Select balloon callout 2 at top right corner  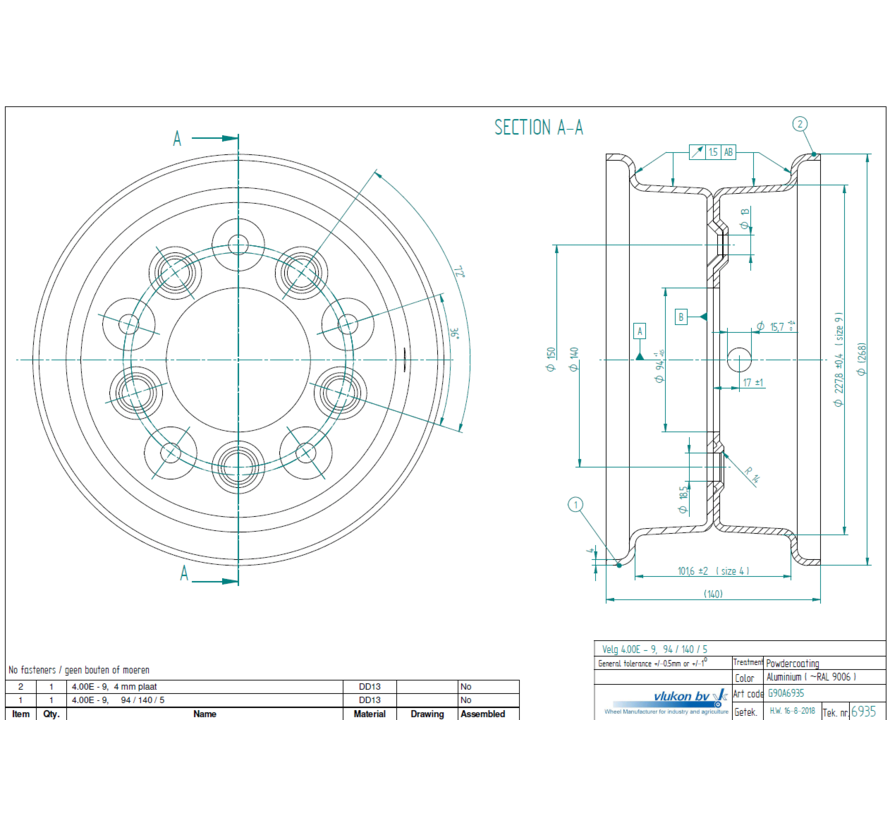(799, 125)
